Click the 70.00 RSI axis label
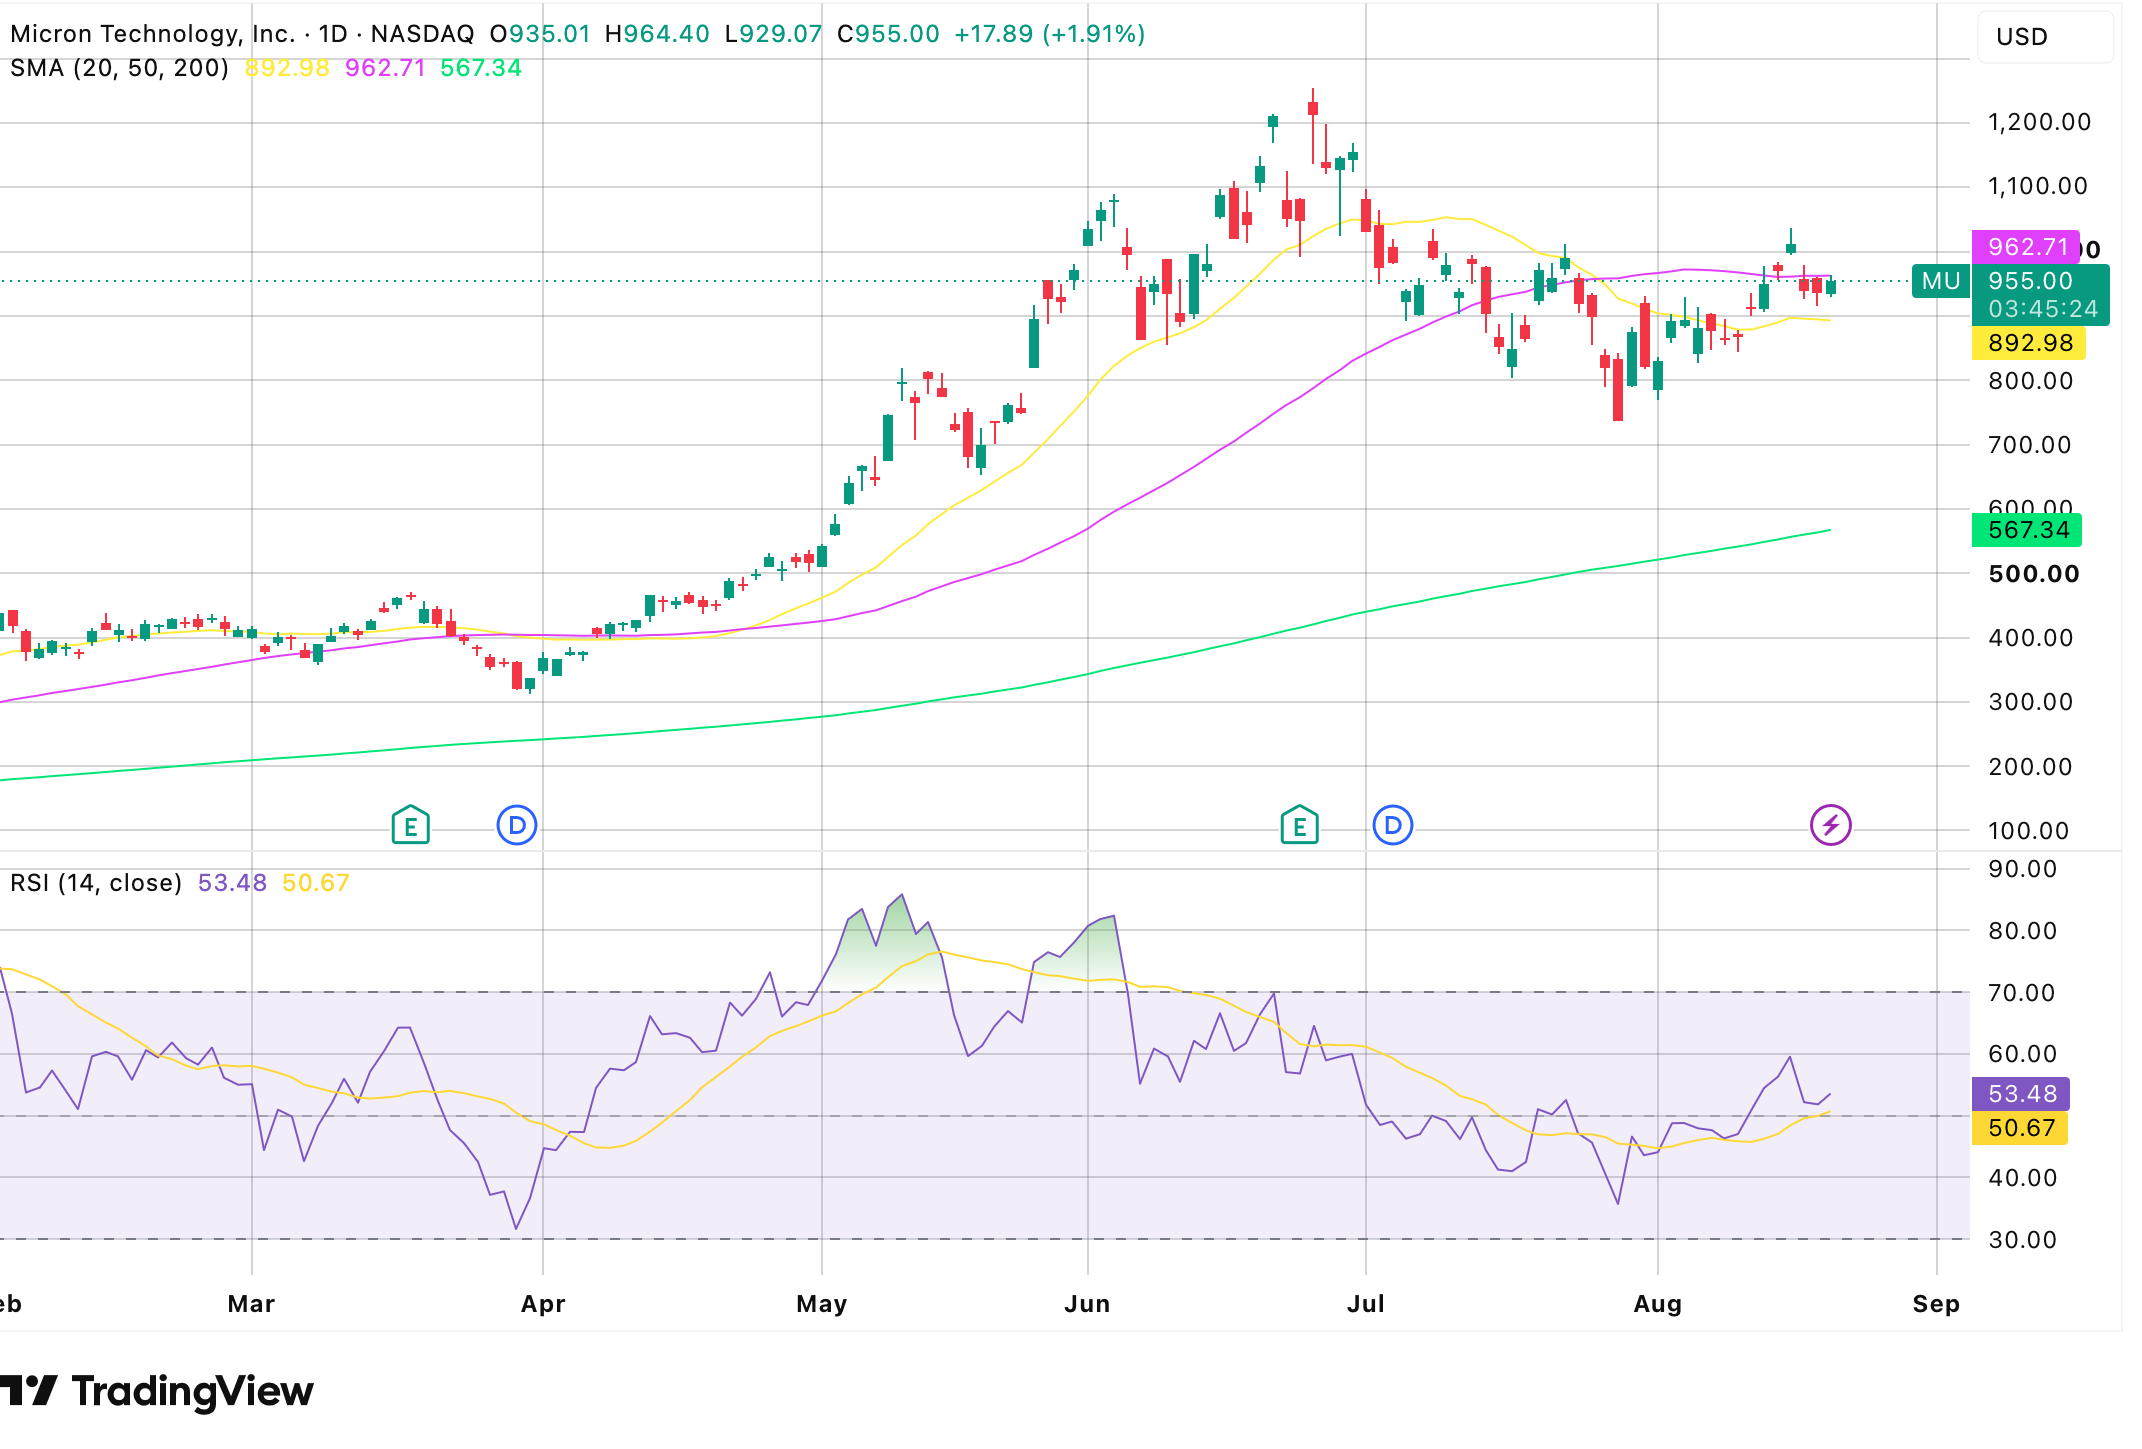2142x1449 pixels. click(x=2022, y=993)
